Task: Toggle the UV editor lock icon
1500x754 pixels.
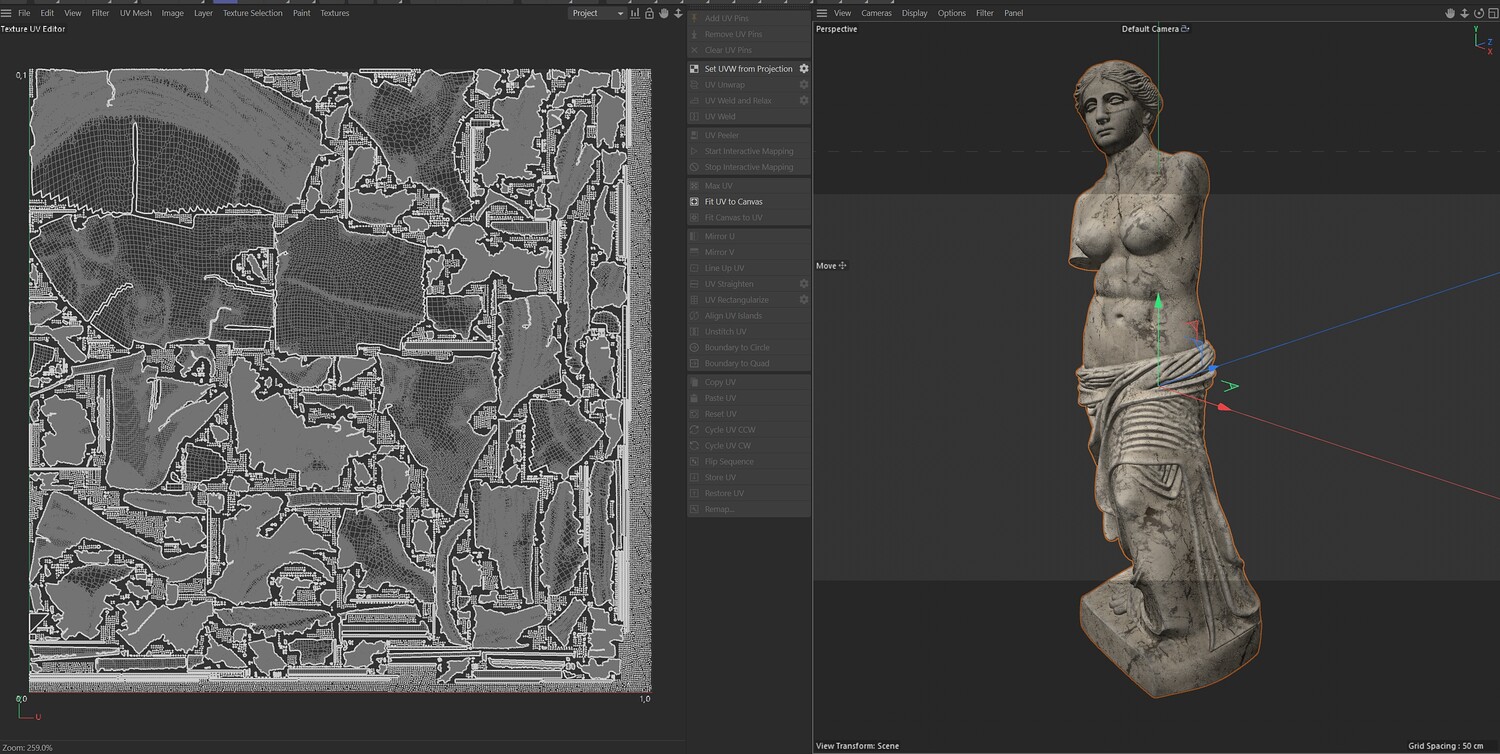Action: pos(650,13)
